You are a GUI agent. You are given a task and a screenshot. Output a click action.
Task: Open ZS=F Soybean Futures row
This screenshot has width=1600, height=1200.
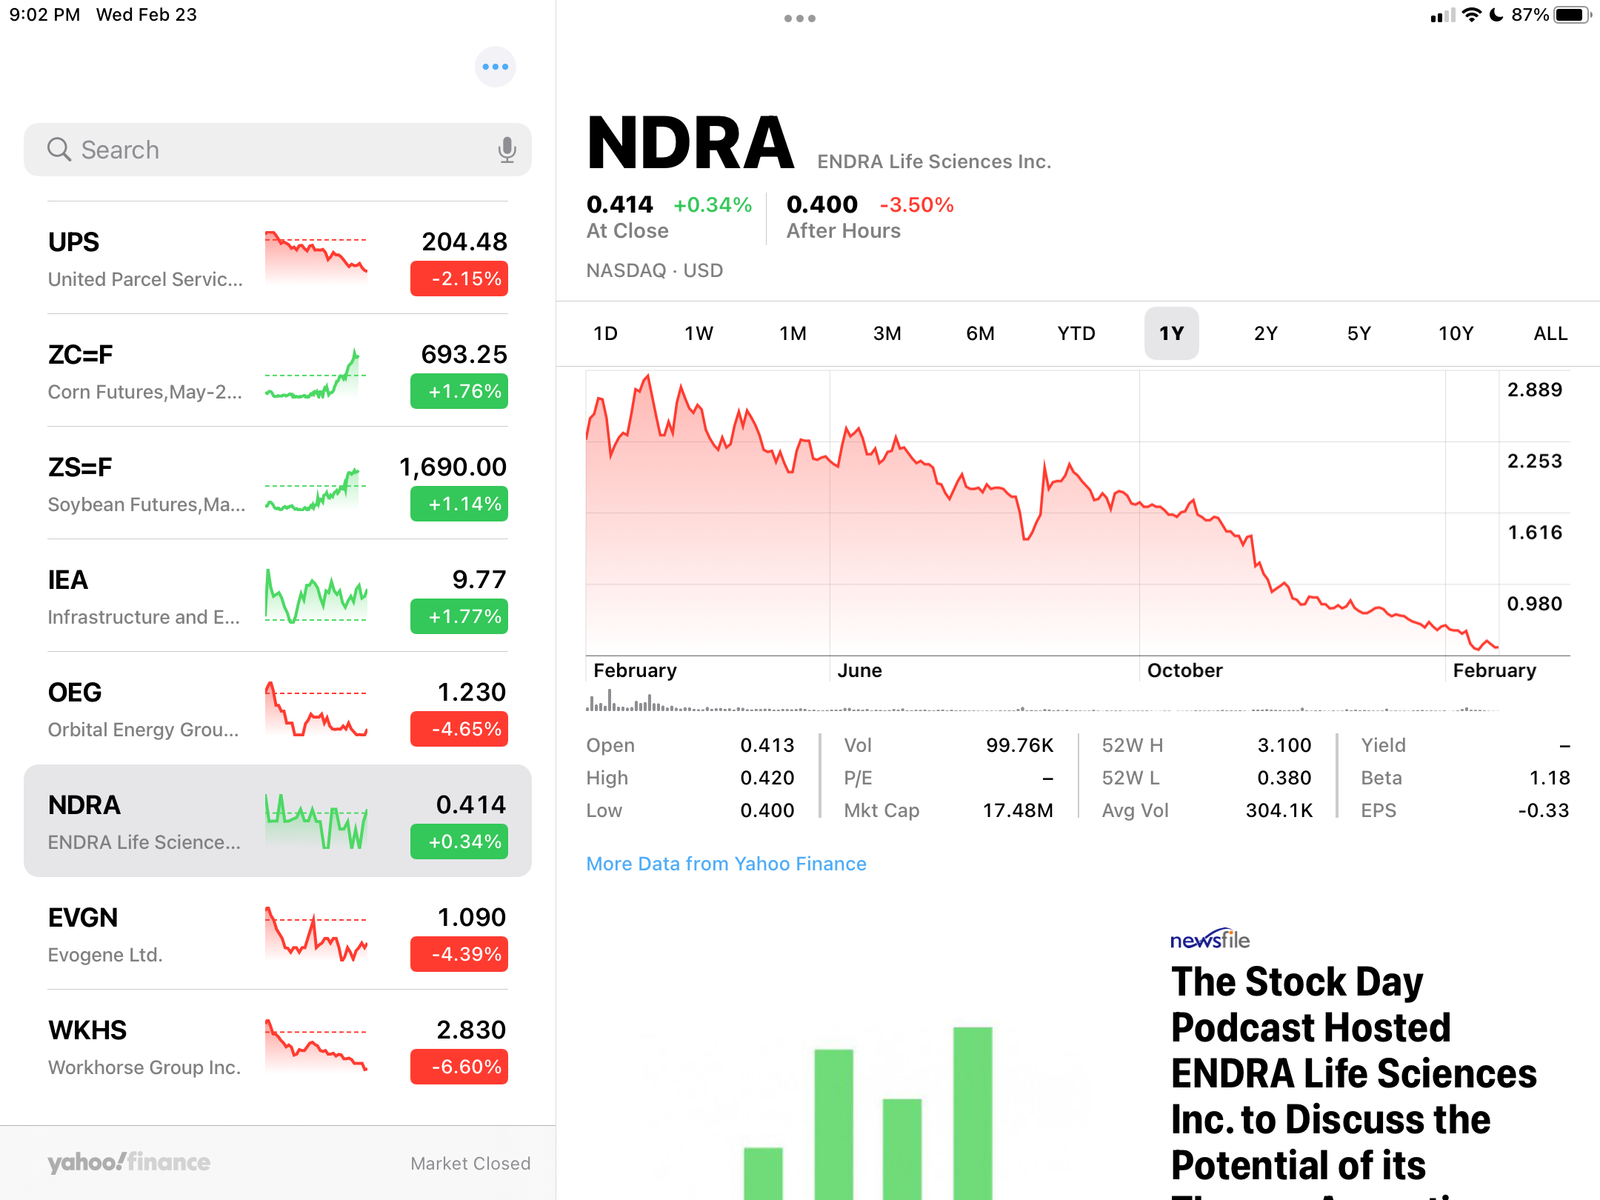(x=277, y=483)
